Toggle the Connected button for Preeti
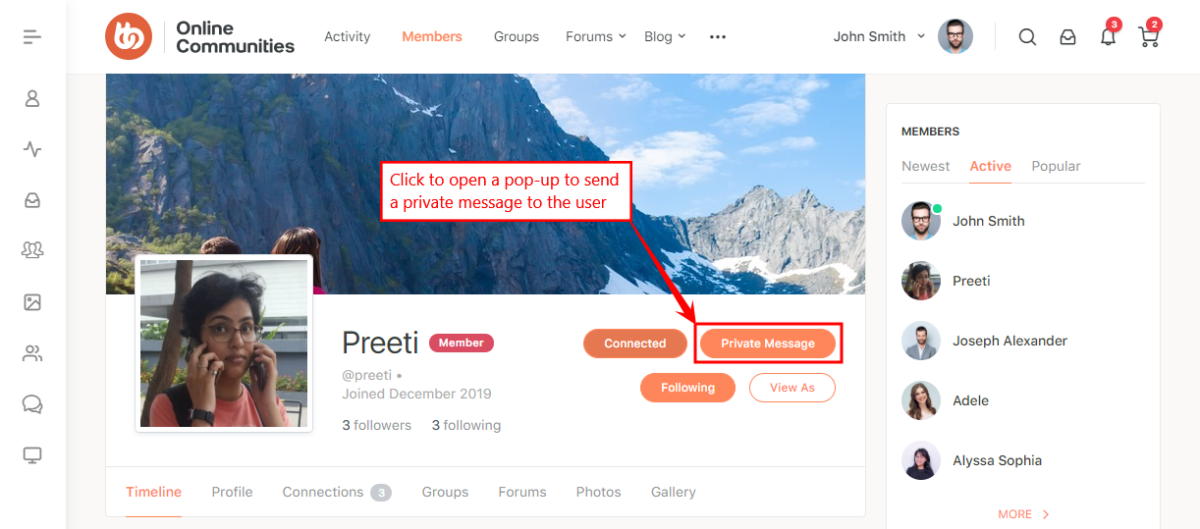The width and height of the screenshot is (1200, 529). pyautogui.click(x=634, y=343)
